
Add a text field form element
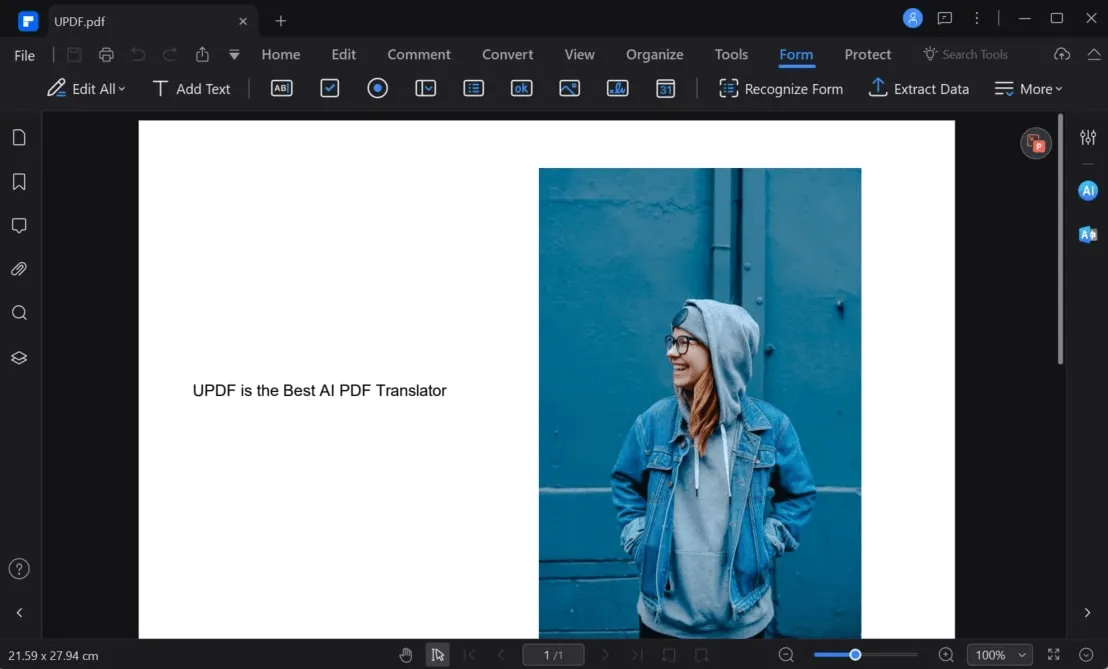[x=282, y=88]
